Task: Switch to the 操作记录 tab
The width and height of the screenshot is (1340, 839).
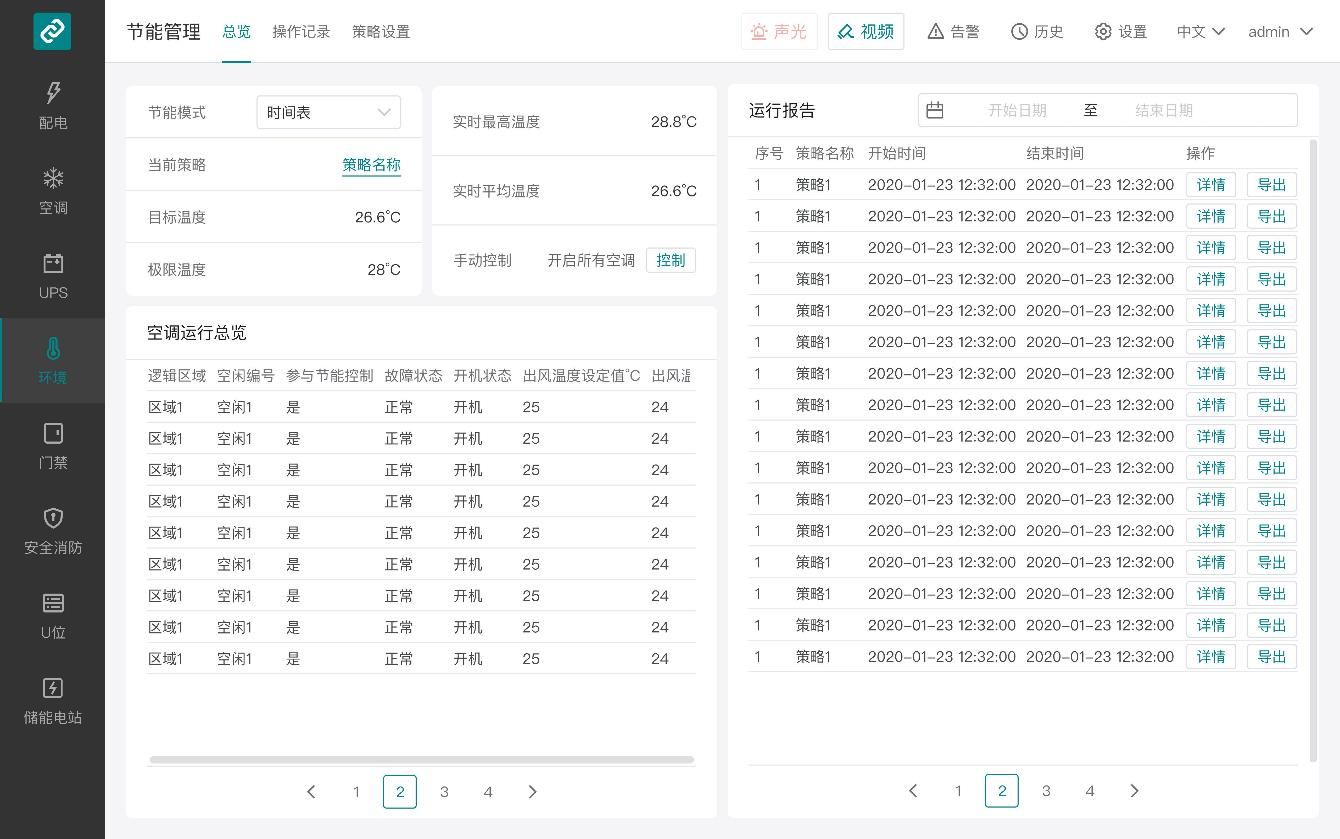Action: coord(301,32)
